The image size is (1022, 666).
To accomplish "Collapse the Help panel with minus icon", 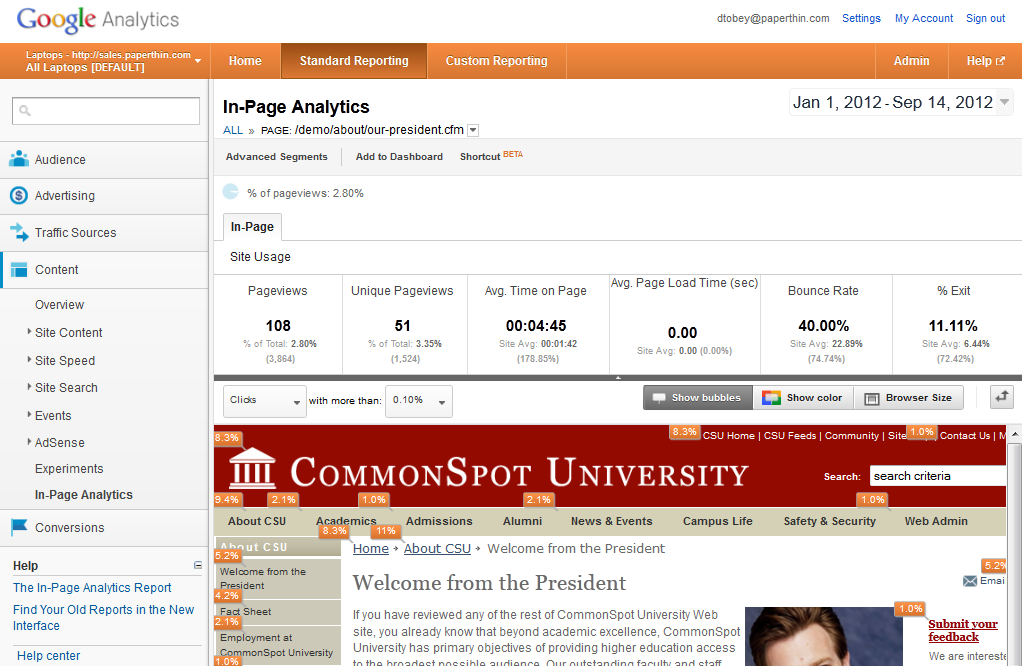I will [197, 565].
